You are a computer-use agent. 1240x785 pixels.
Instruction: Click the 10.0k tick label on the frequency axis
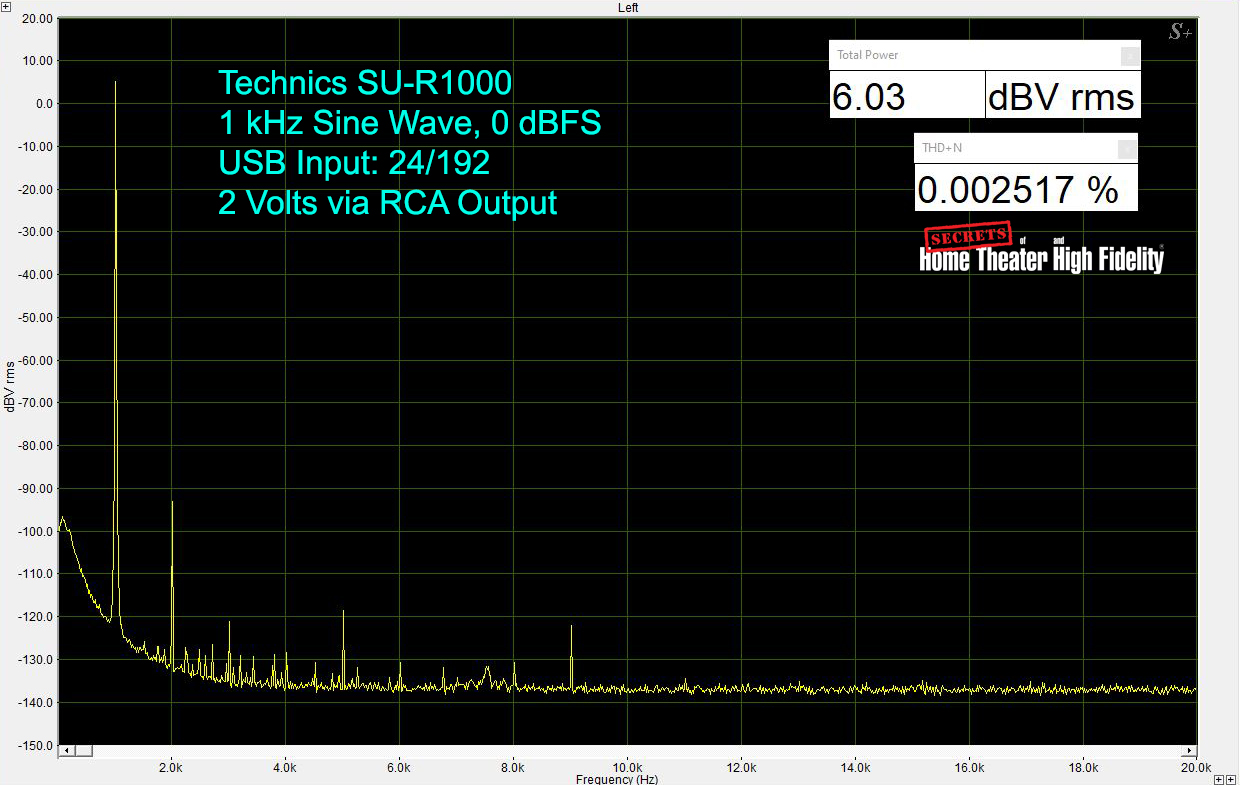click(627, 767)
